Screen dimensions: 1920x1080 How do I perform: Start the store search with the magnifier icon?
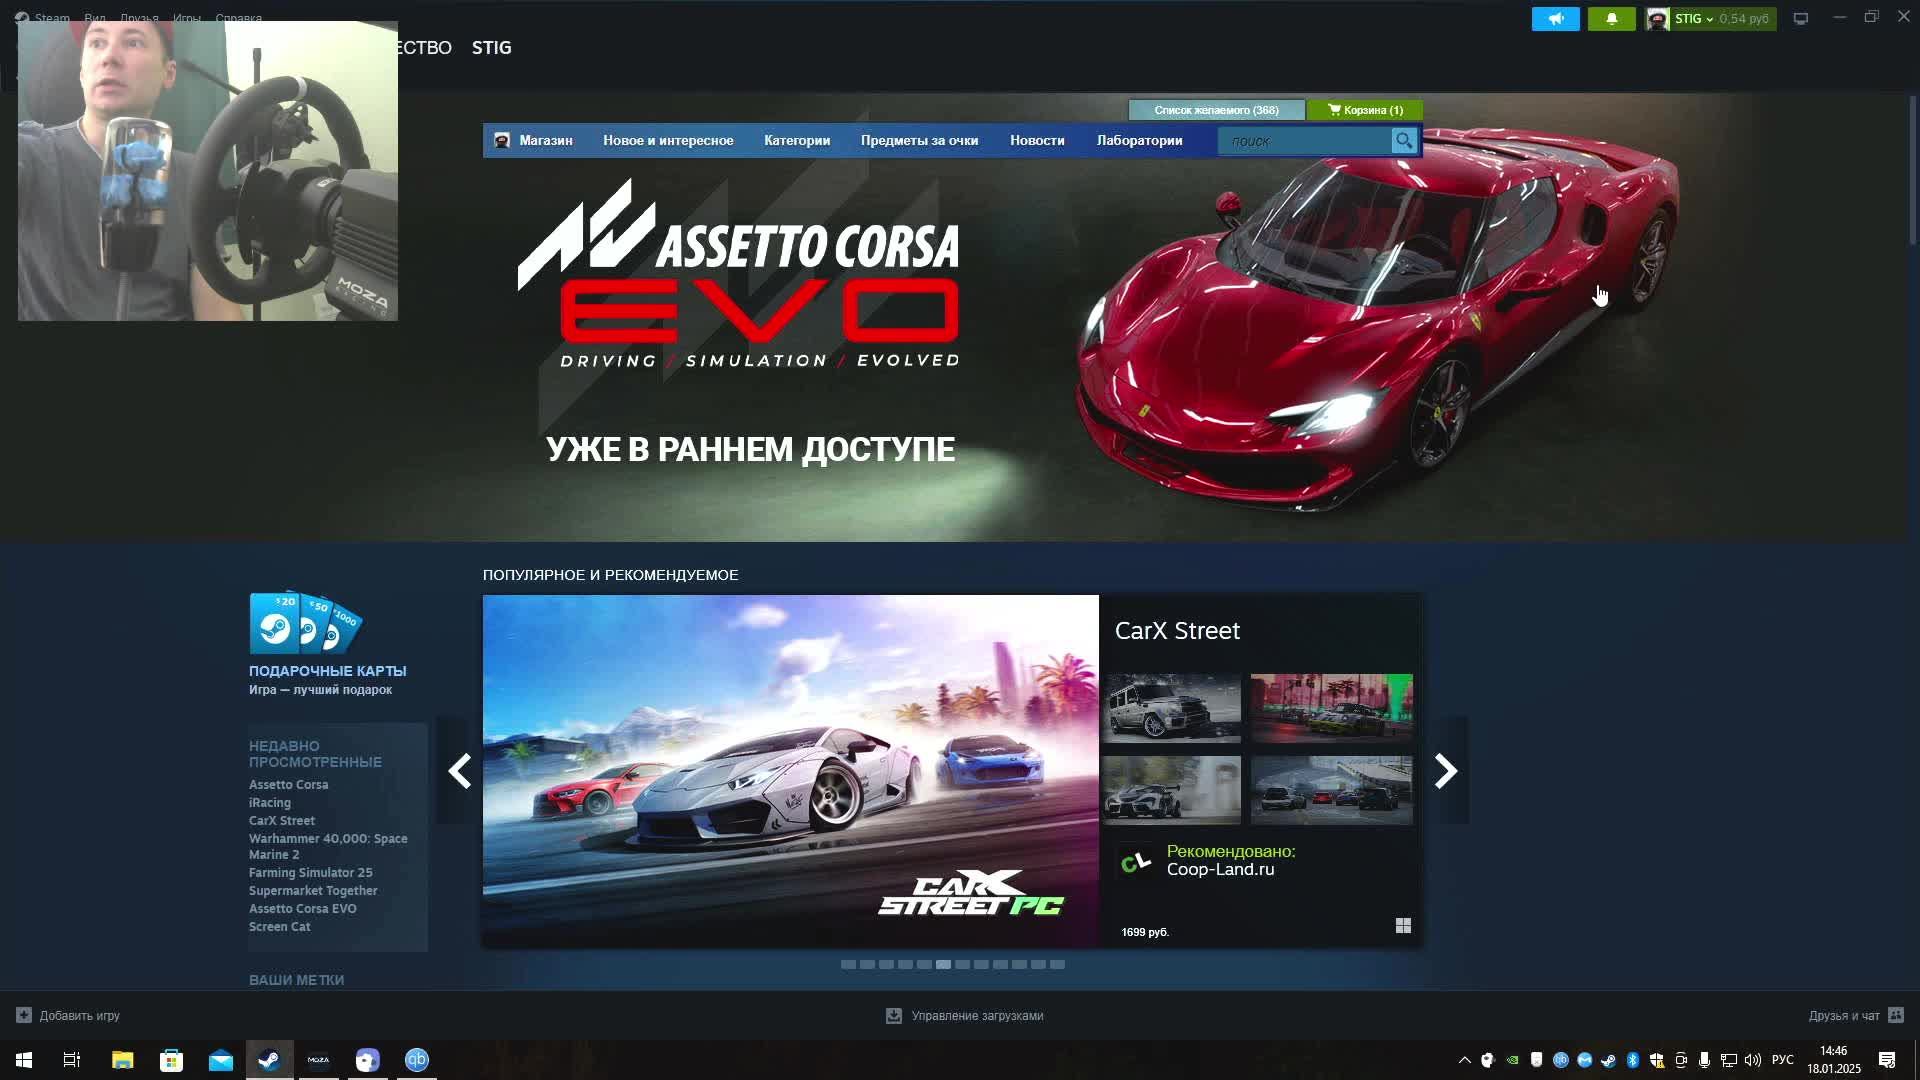pyautogui.click(x=1404, y=141)
